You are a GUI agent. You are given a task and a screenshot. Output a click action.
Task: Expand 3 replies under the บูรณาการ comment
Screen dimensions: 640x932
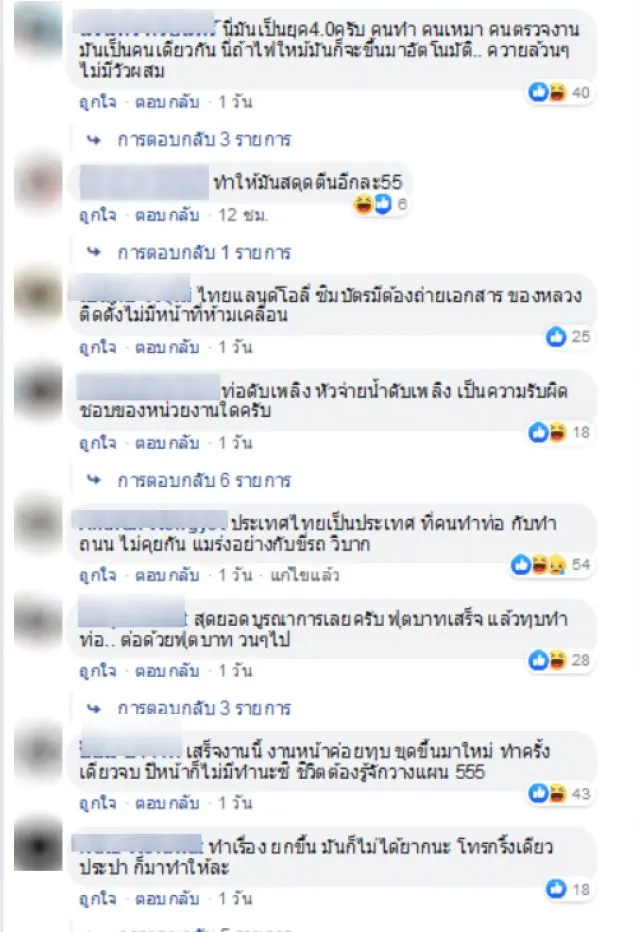(x=204, y=709)
